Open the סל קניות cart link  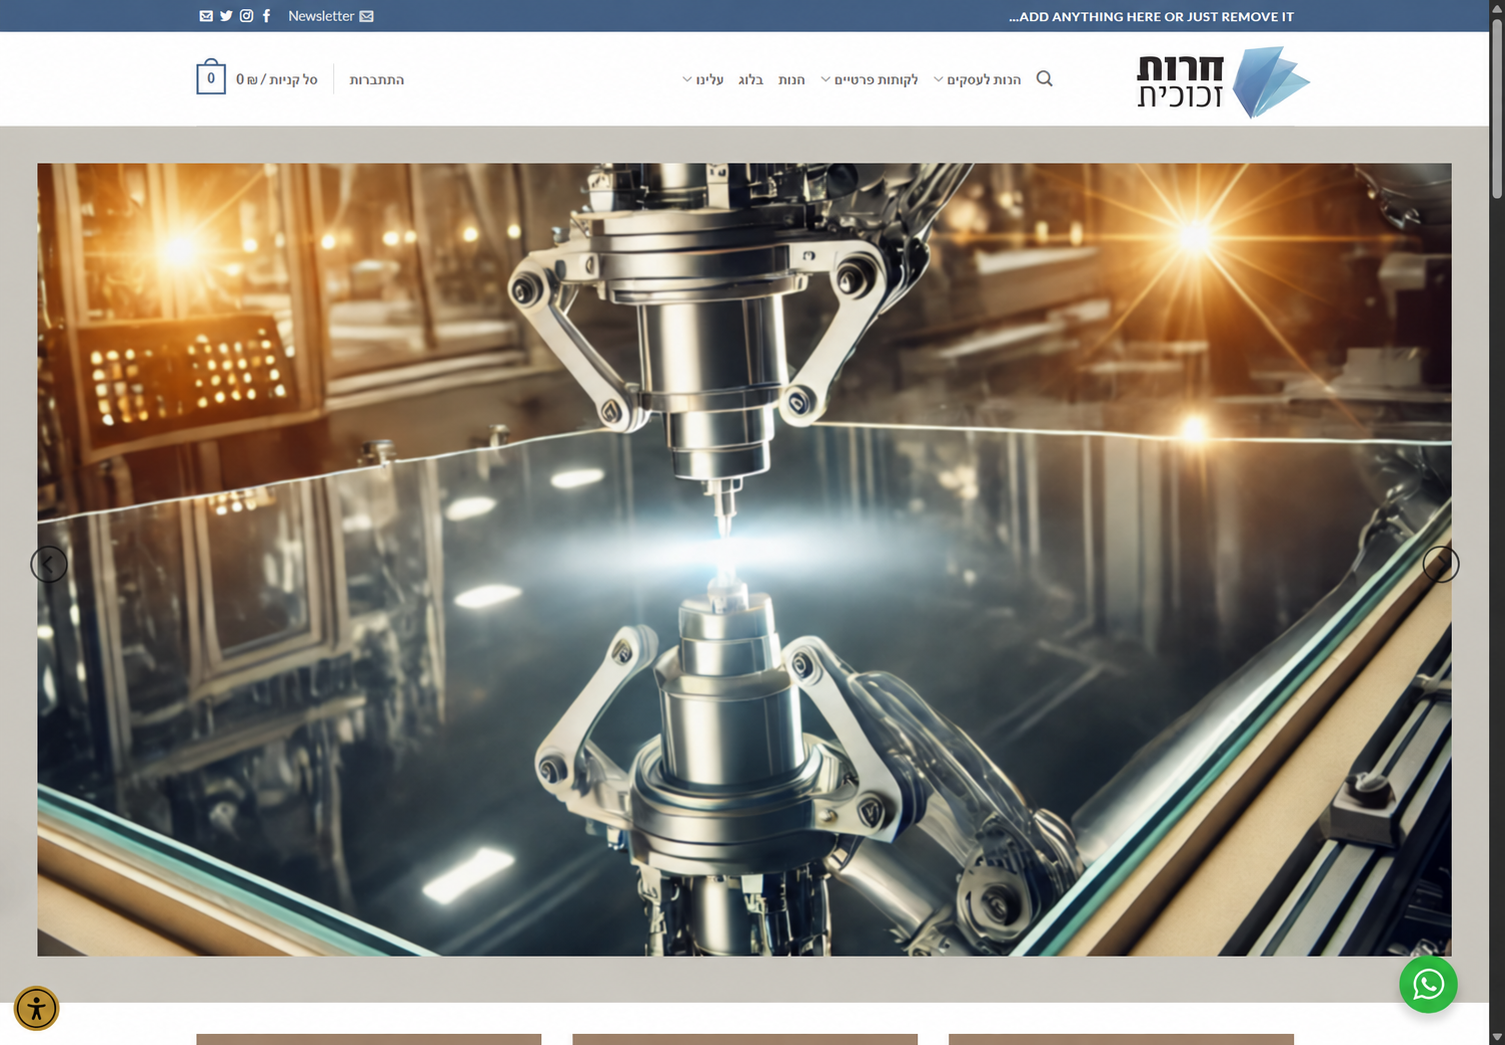click(277, 79)
